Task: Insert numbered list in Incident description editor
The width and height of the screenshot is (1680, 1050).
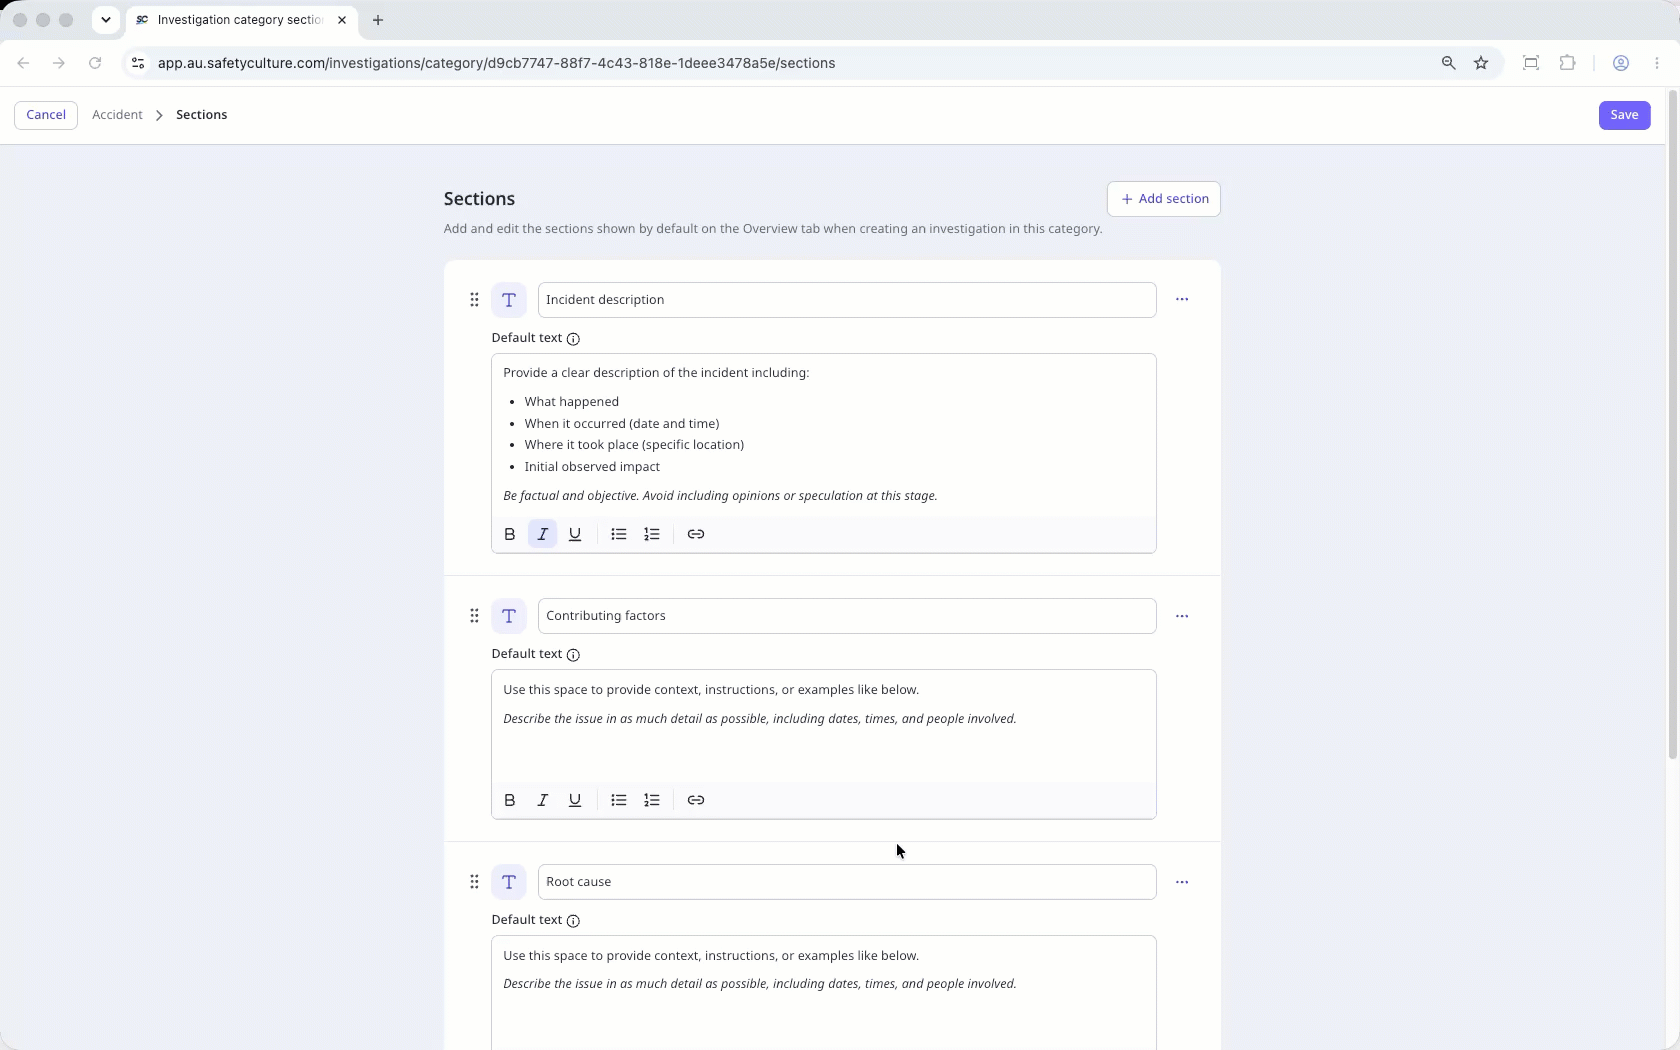Action: click(652, 534)
